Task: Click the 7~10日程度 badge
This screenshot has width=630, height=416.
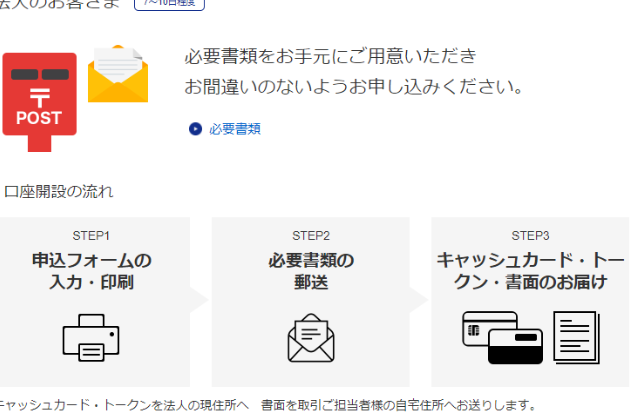Action: coord(169,4)
